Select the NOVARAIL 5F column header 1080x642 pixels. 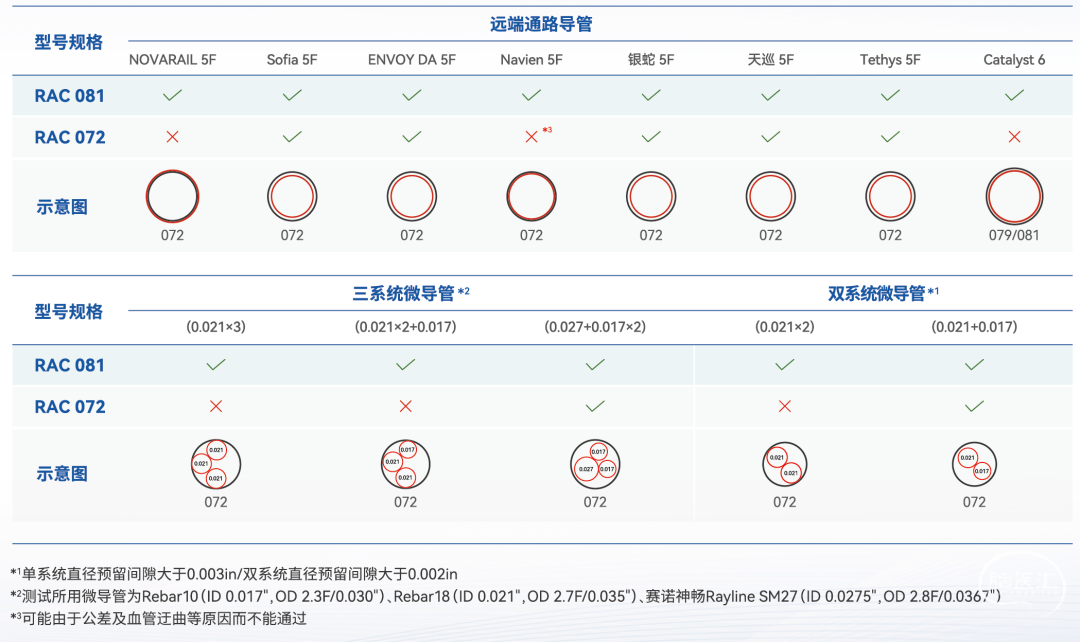click(x=172, y=60)
